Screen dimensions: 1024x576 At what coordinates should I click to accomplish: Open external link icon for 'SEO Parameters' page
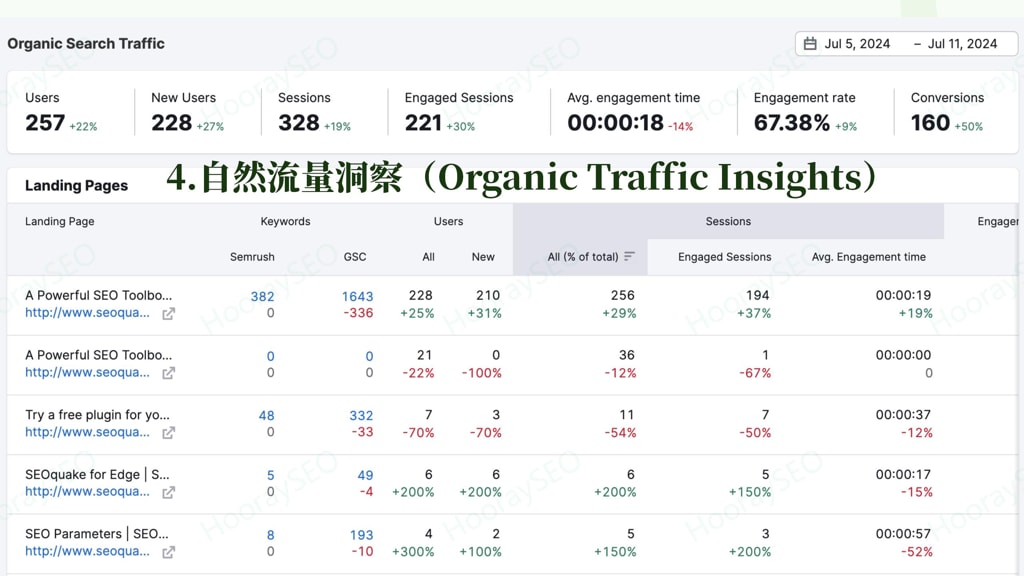[168, 551]
